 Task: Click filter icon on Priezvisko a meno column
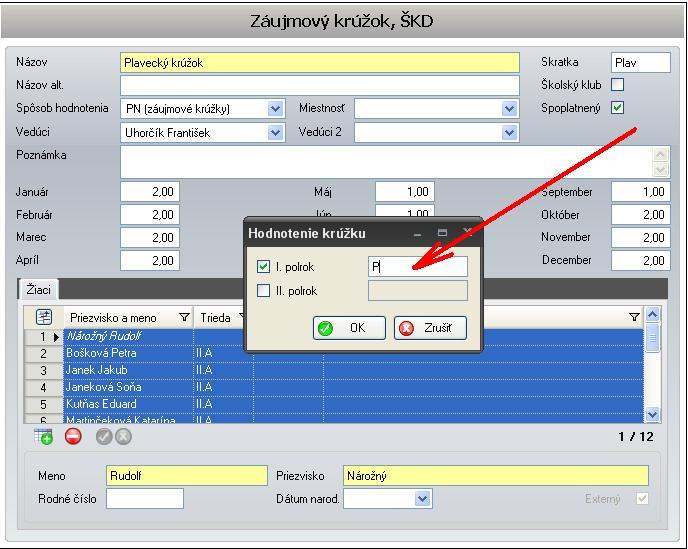pyautogui.click(x=184, y=318)
